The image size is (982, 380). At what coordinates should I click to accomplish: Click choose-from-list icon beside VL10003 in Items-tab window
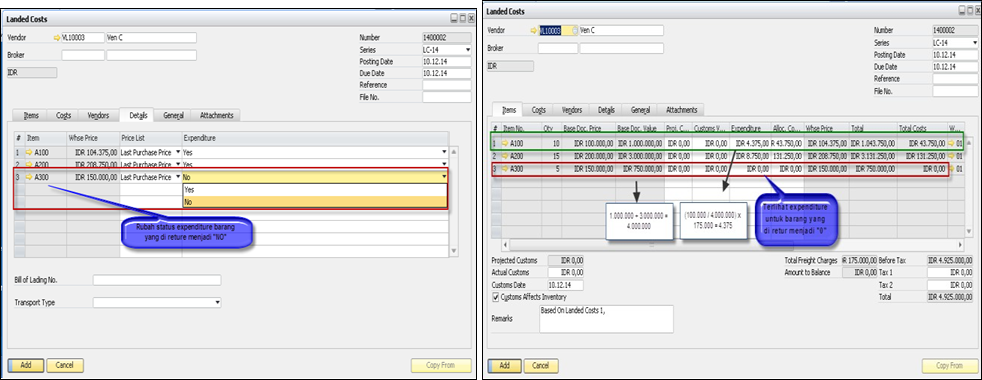574,30
